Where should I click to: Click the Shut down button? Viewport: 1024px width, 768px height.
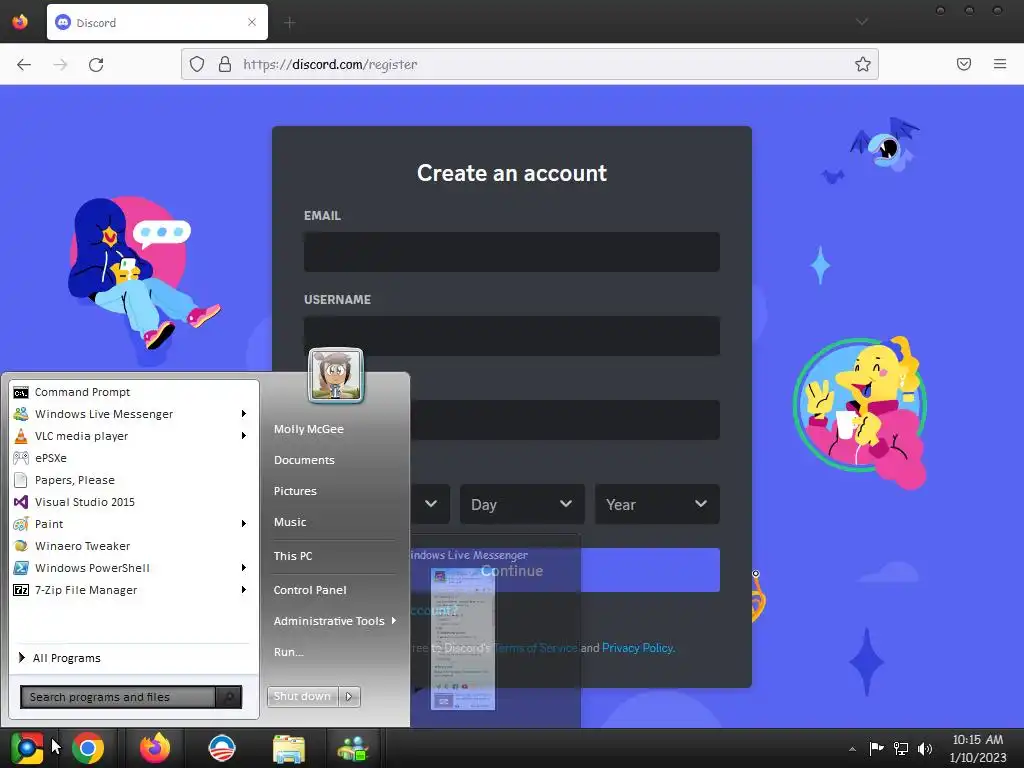[x=302, y=697]
